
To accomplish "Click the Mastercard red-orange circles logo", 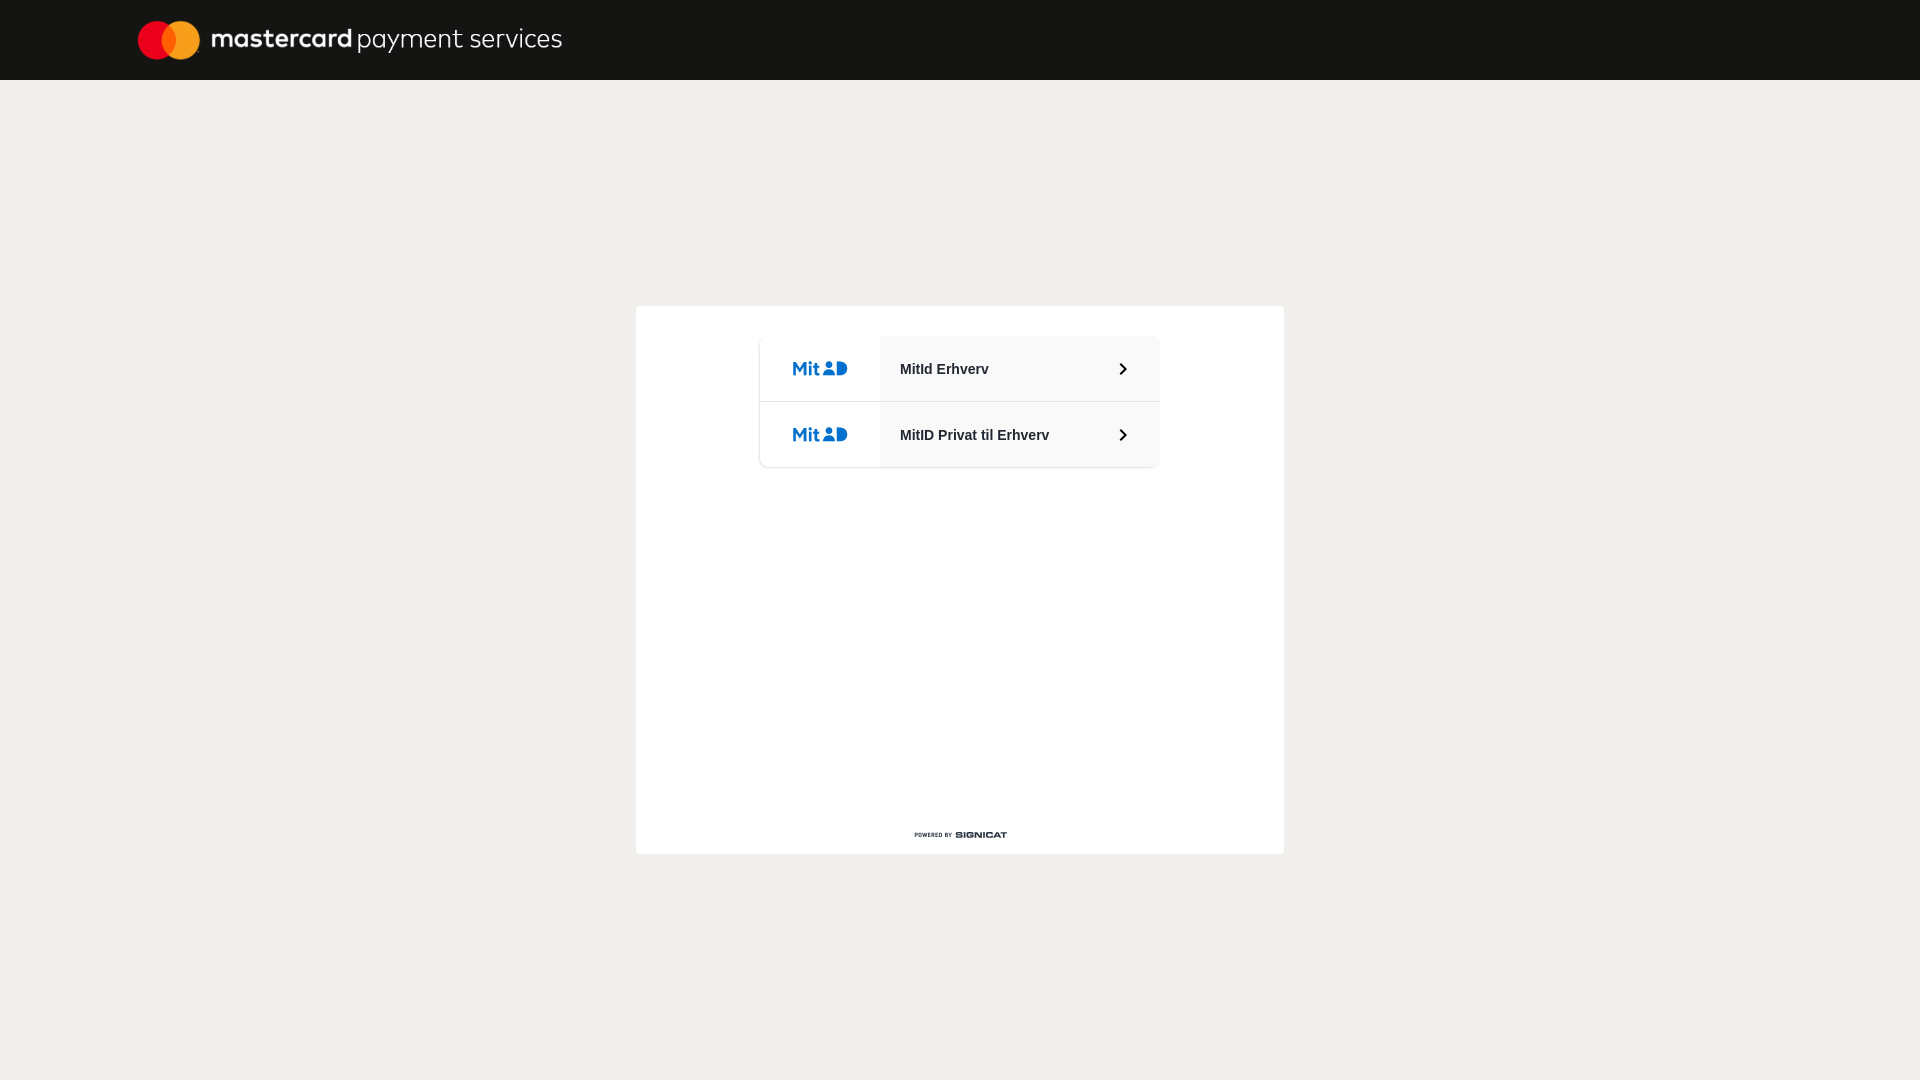I will [169, 40].
